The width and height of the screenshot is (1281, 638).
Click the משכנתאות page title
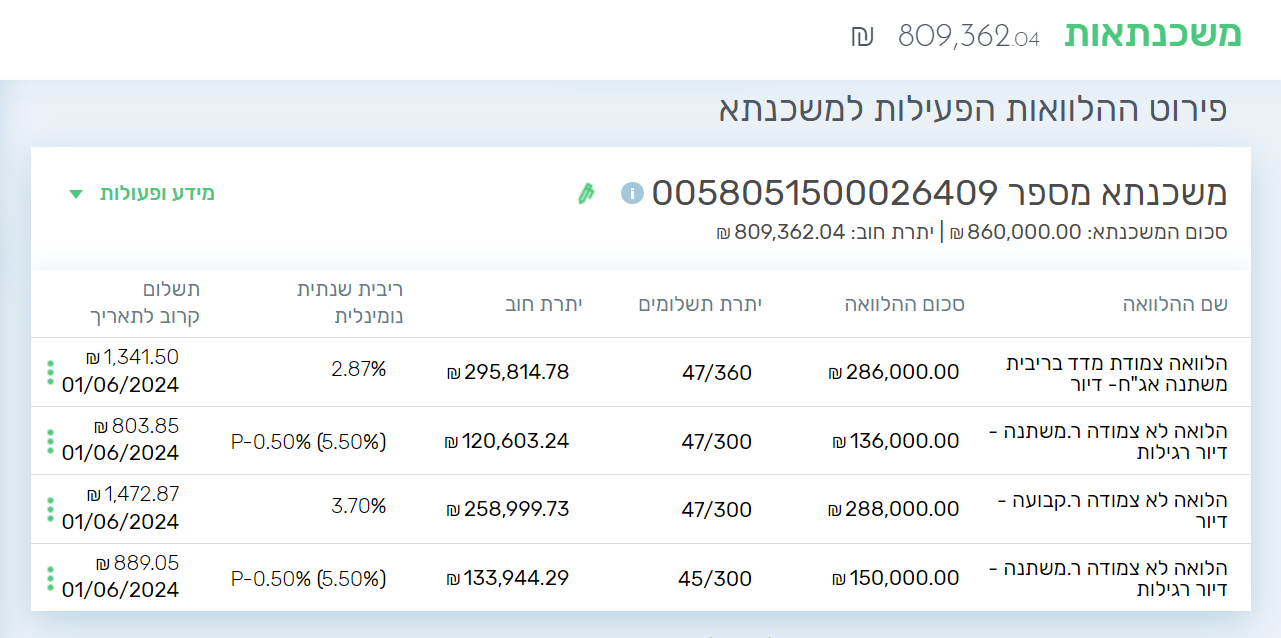click(1152, 35)
